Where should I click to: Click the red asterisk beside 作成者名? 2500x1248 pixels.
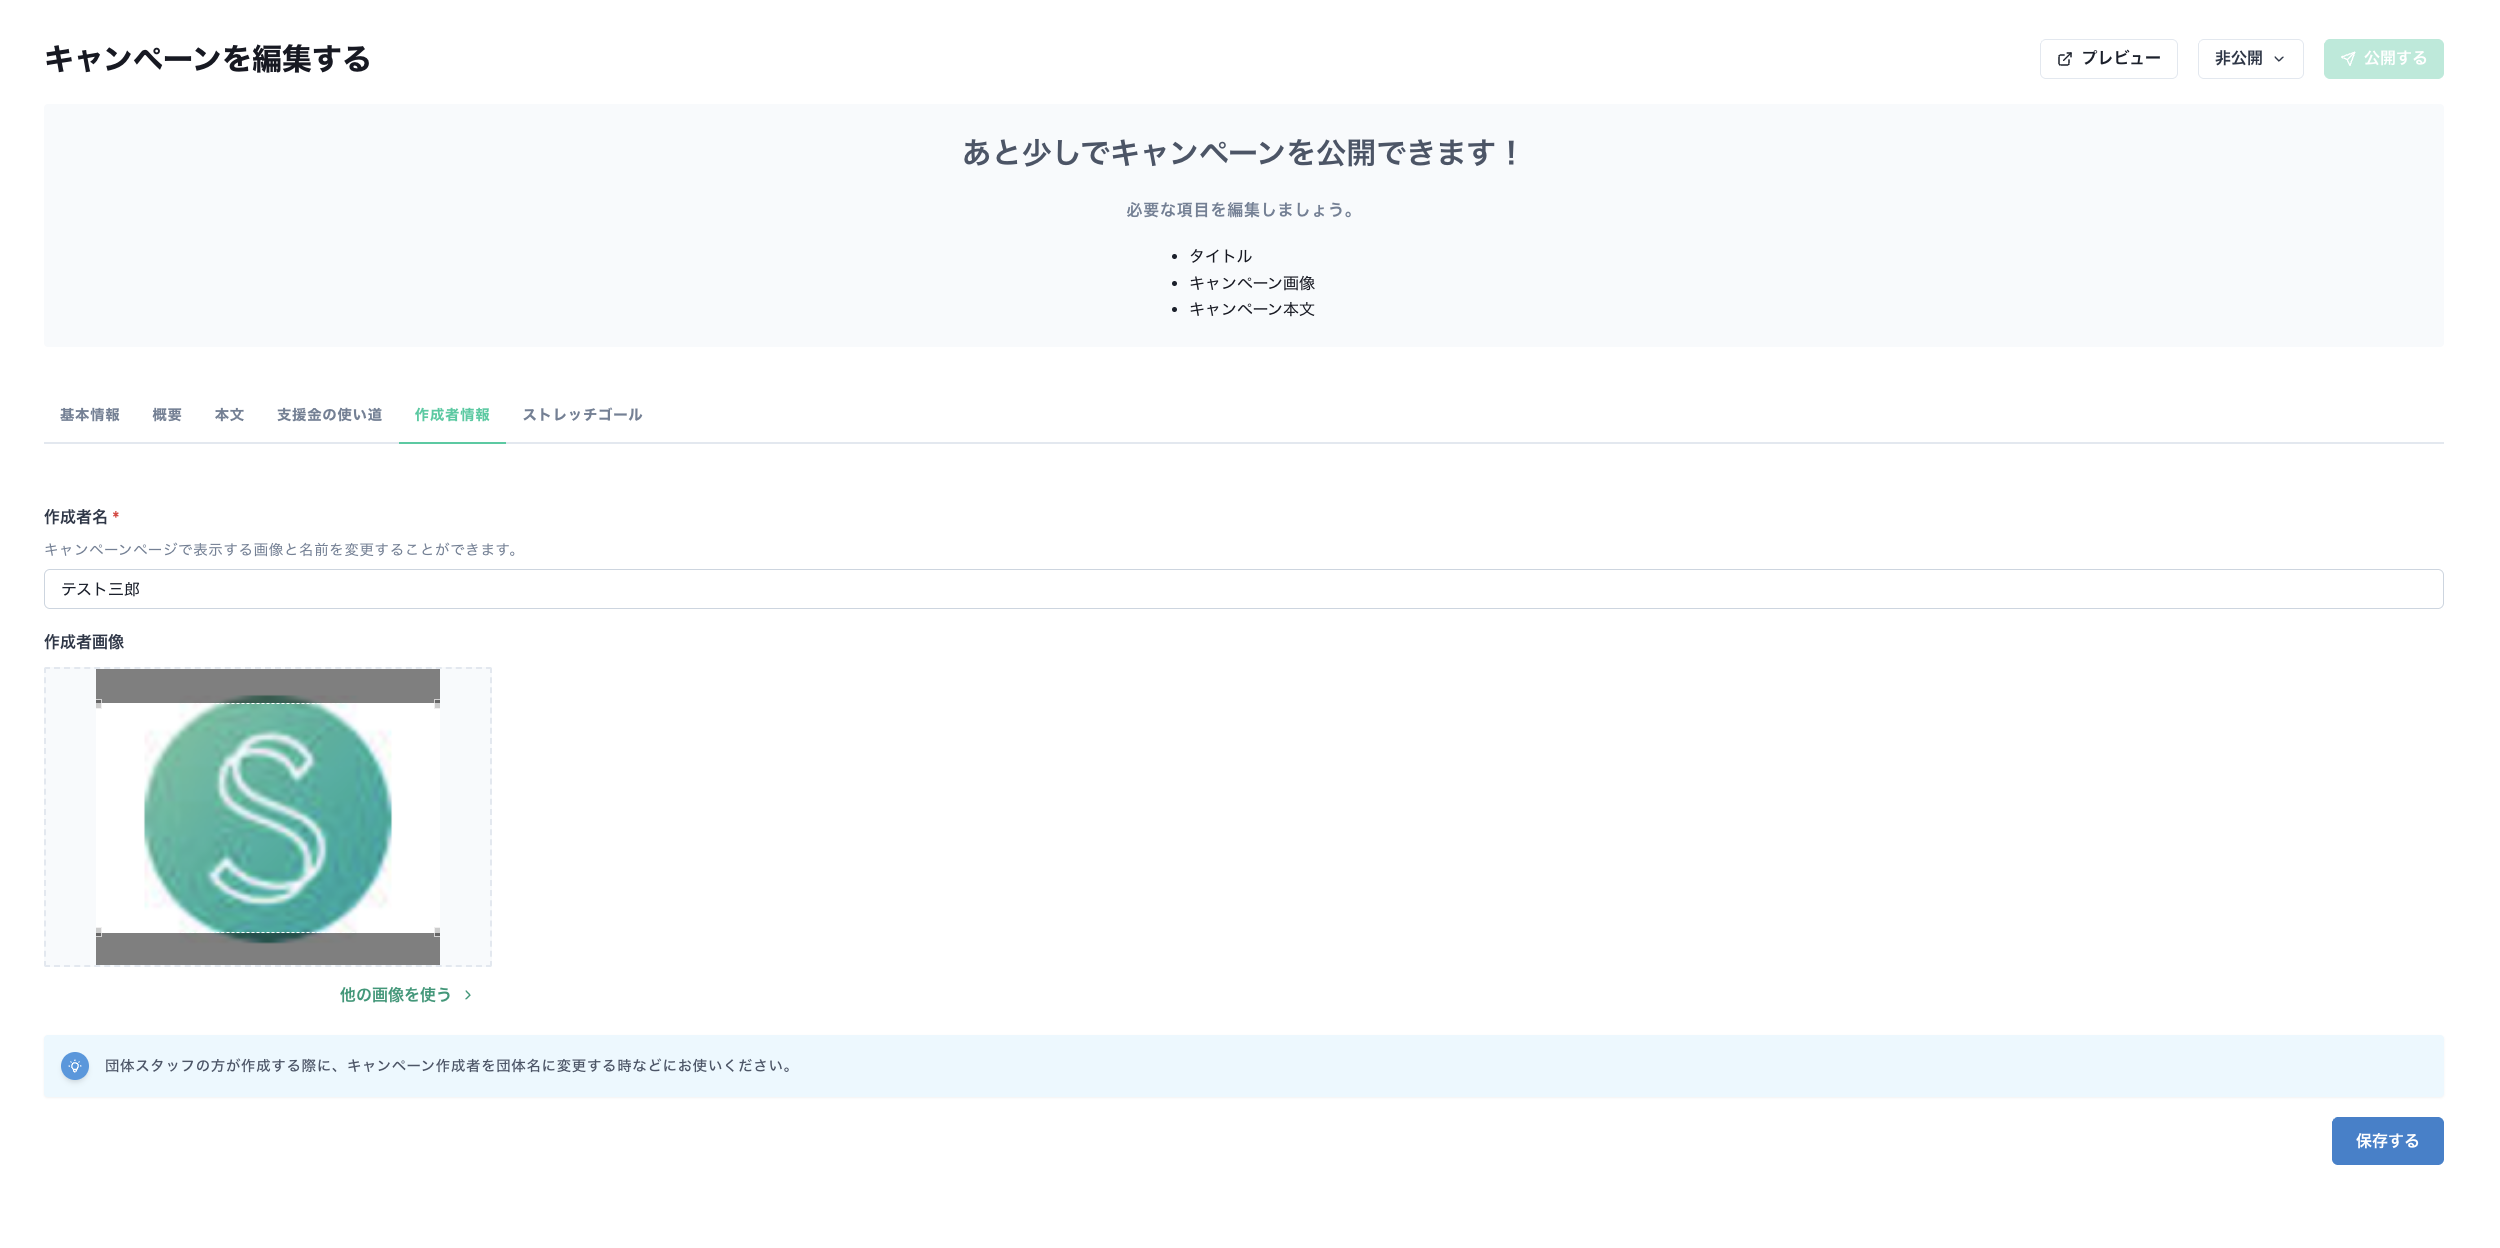click(x=117, y=516)
